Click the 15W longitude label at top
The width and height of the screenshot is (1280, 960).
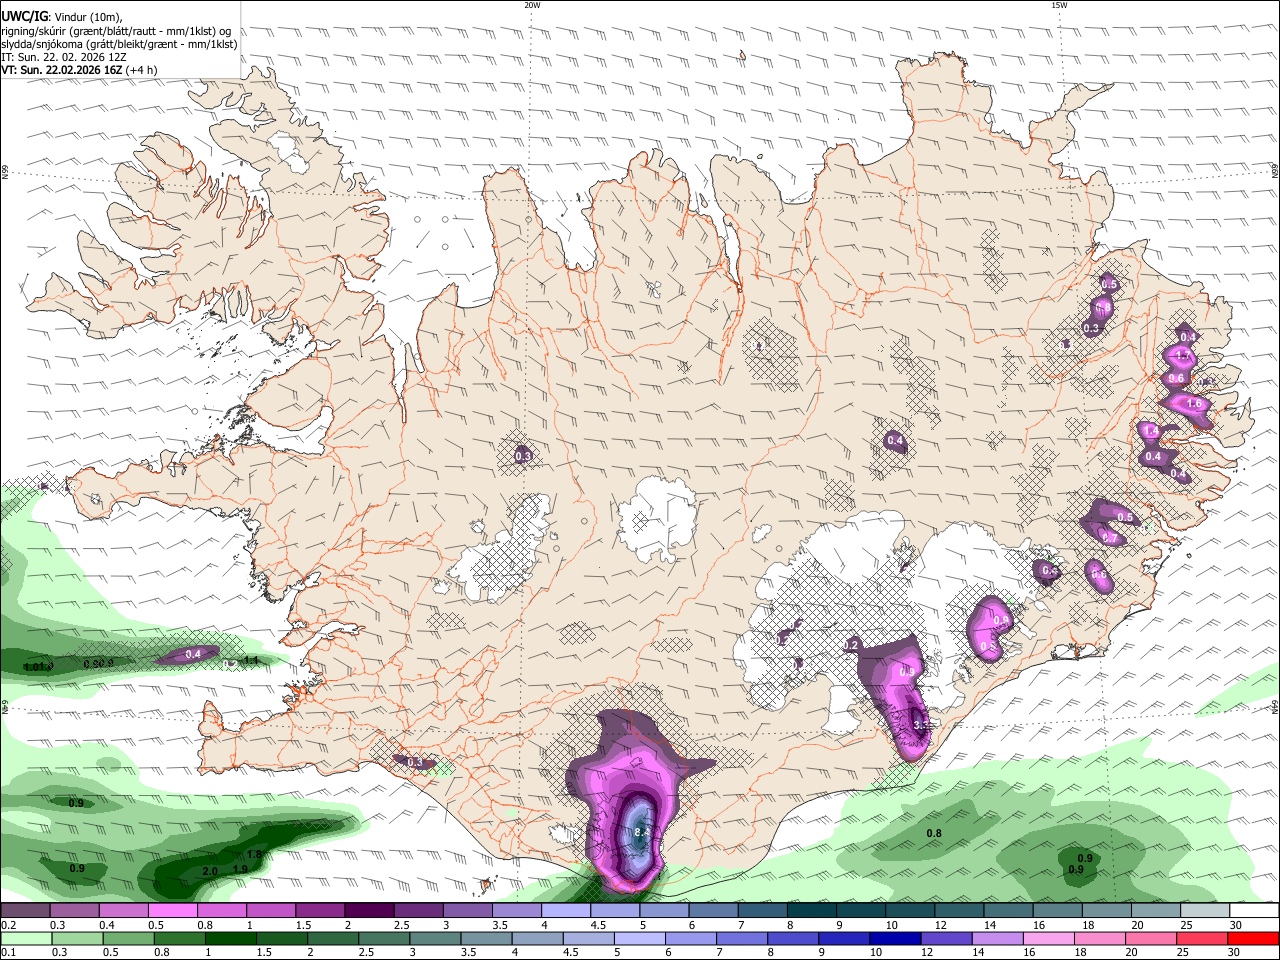(1059, 5)
